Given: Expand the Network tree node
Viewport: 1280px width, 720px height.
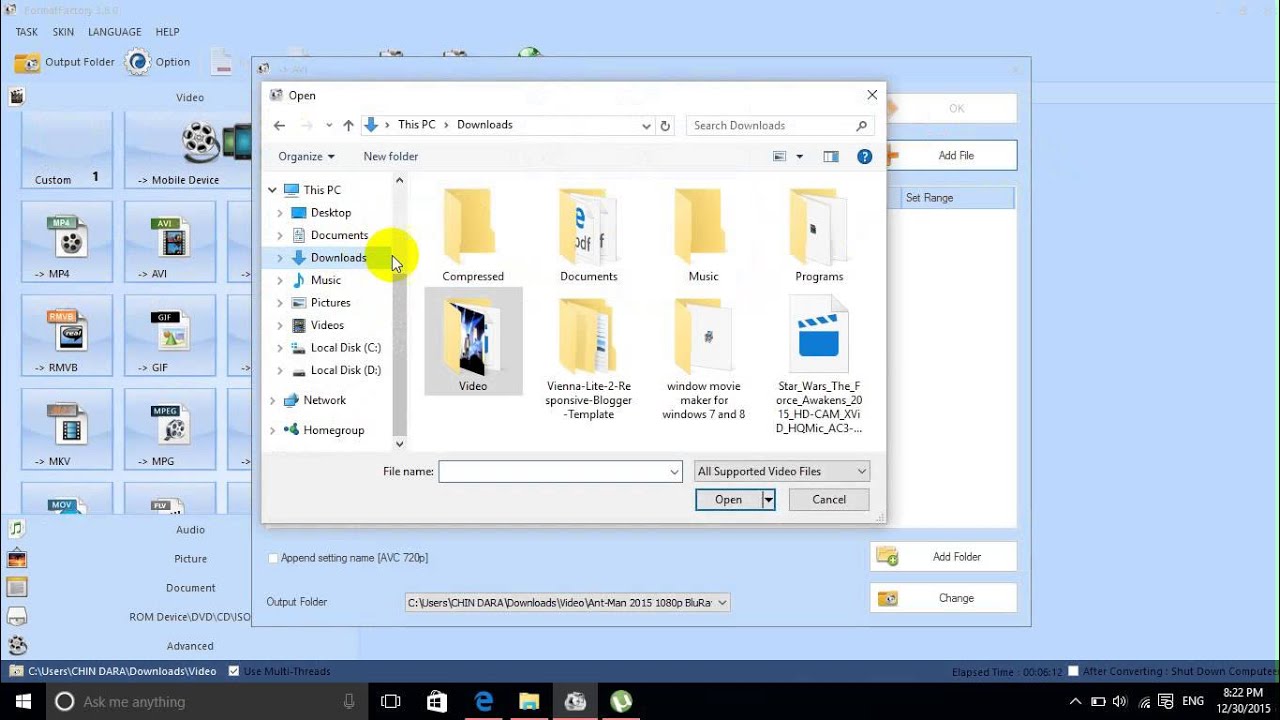Looking at the screenshot, I should coord(272,400).
